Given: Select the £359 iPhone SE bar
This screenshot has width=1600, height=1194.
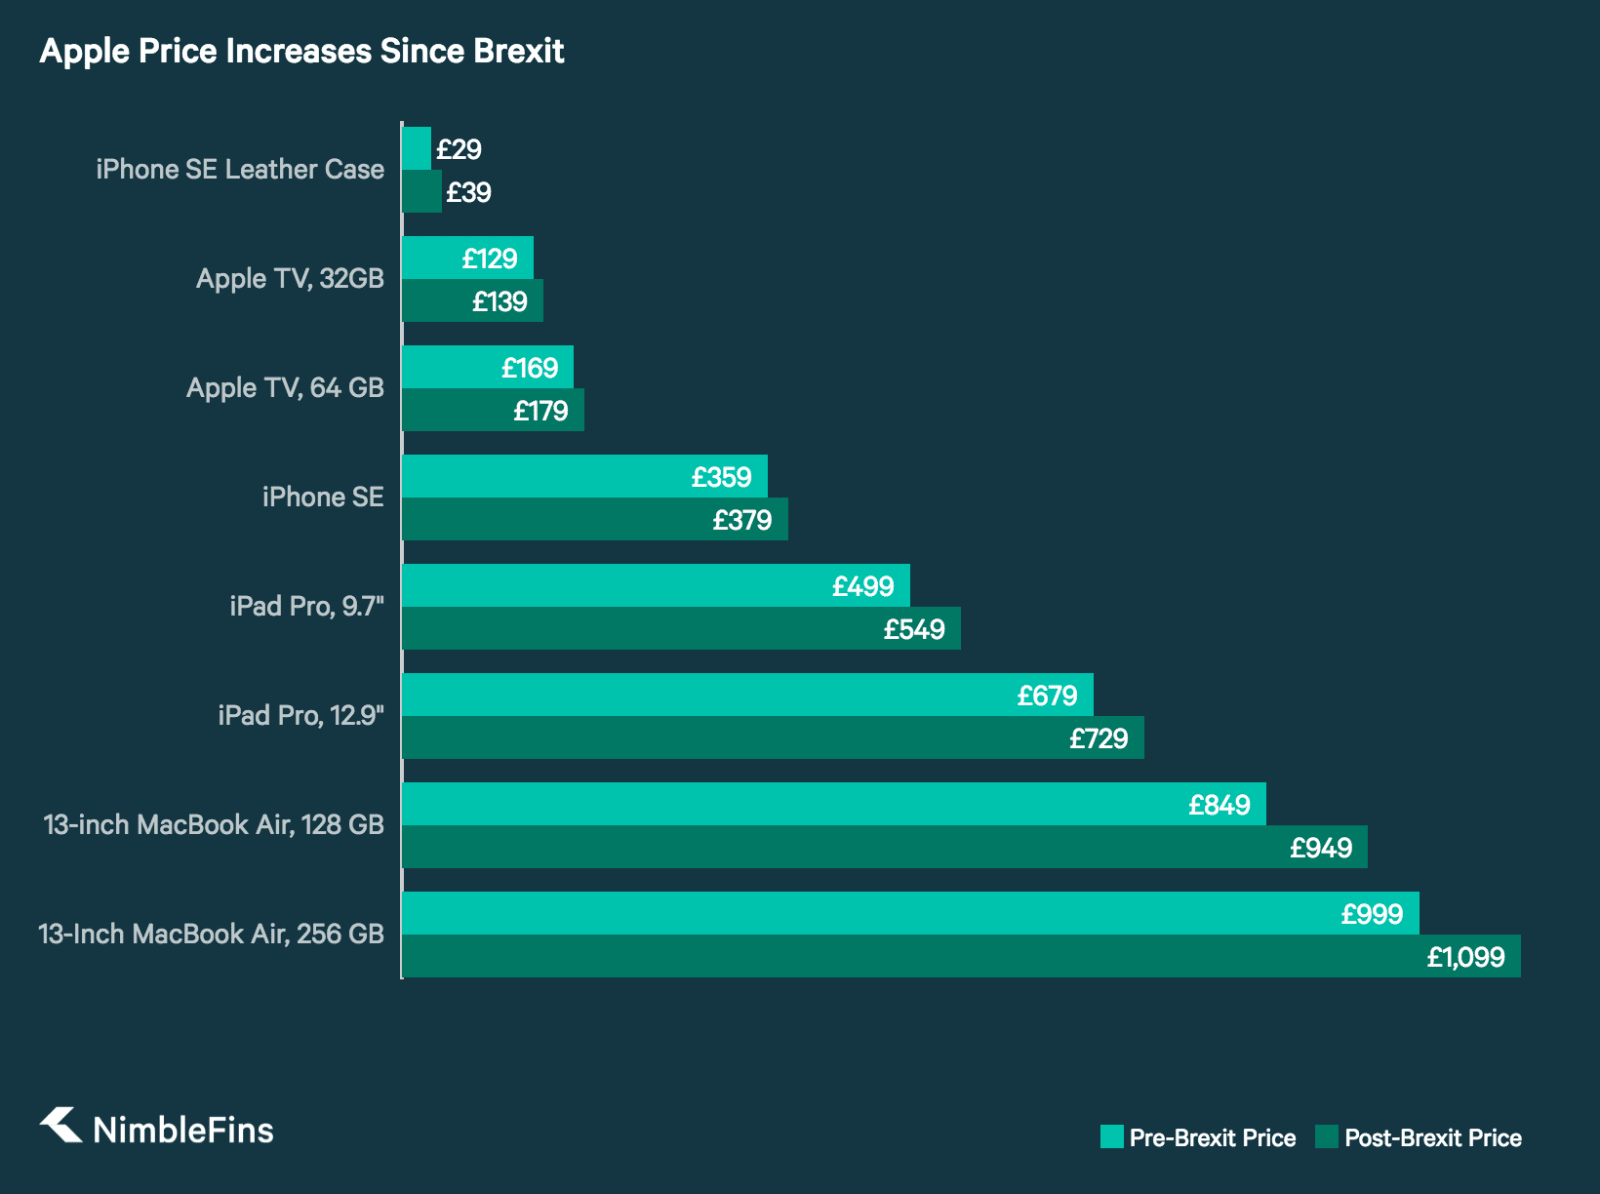Looking at the screenshot, I should (585, 476).
